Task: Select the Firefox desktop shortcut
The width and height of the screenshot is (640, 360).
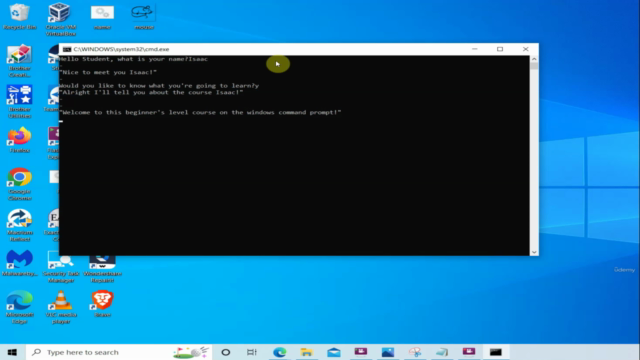Action: click(x=19, y=140)
